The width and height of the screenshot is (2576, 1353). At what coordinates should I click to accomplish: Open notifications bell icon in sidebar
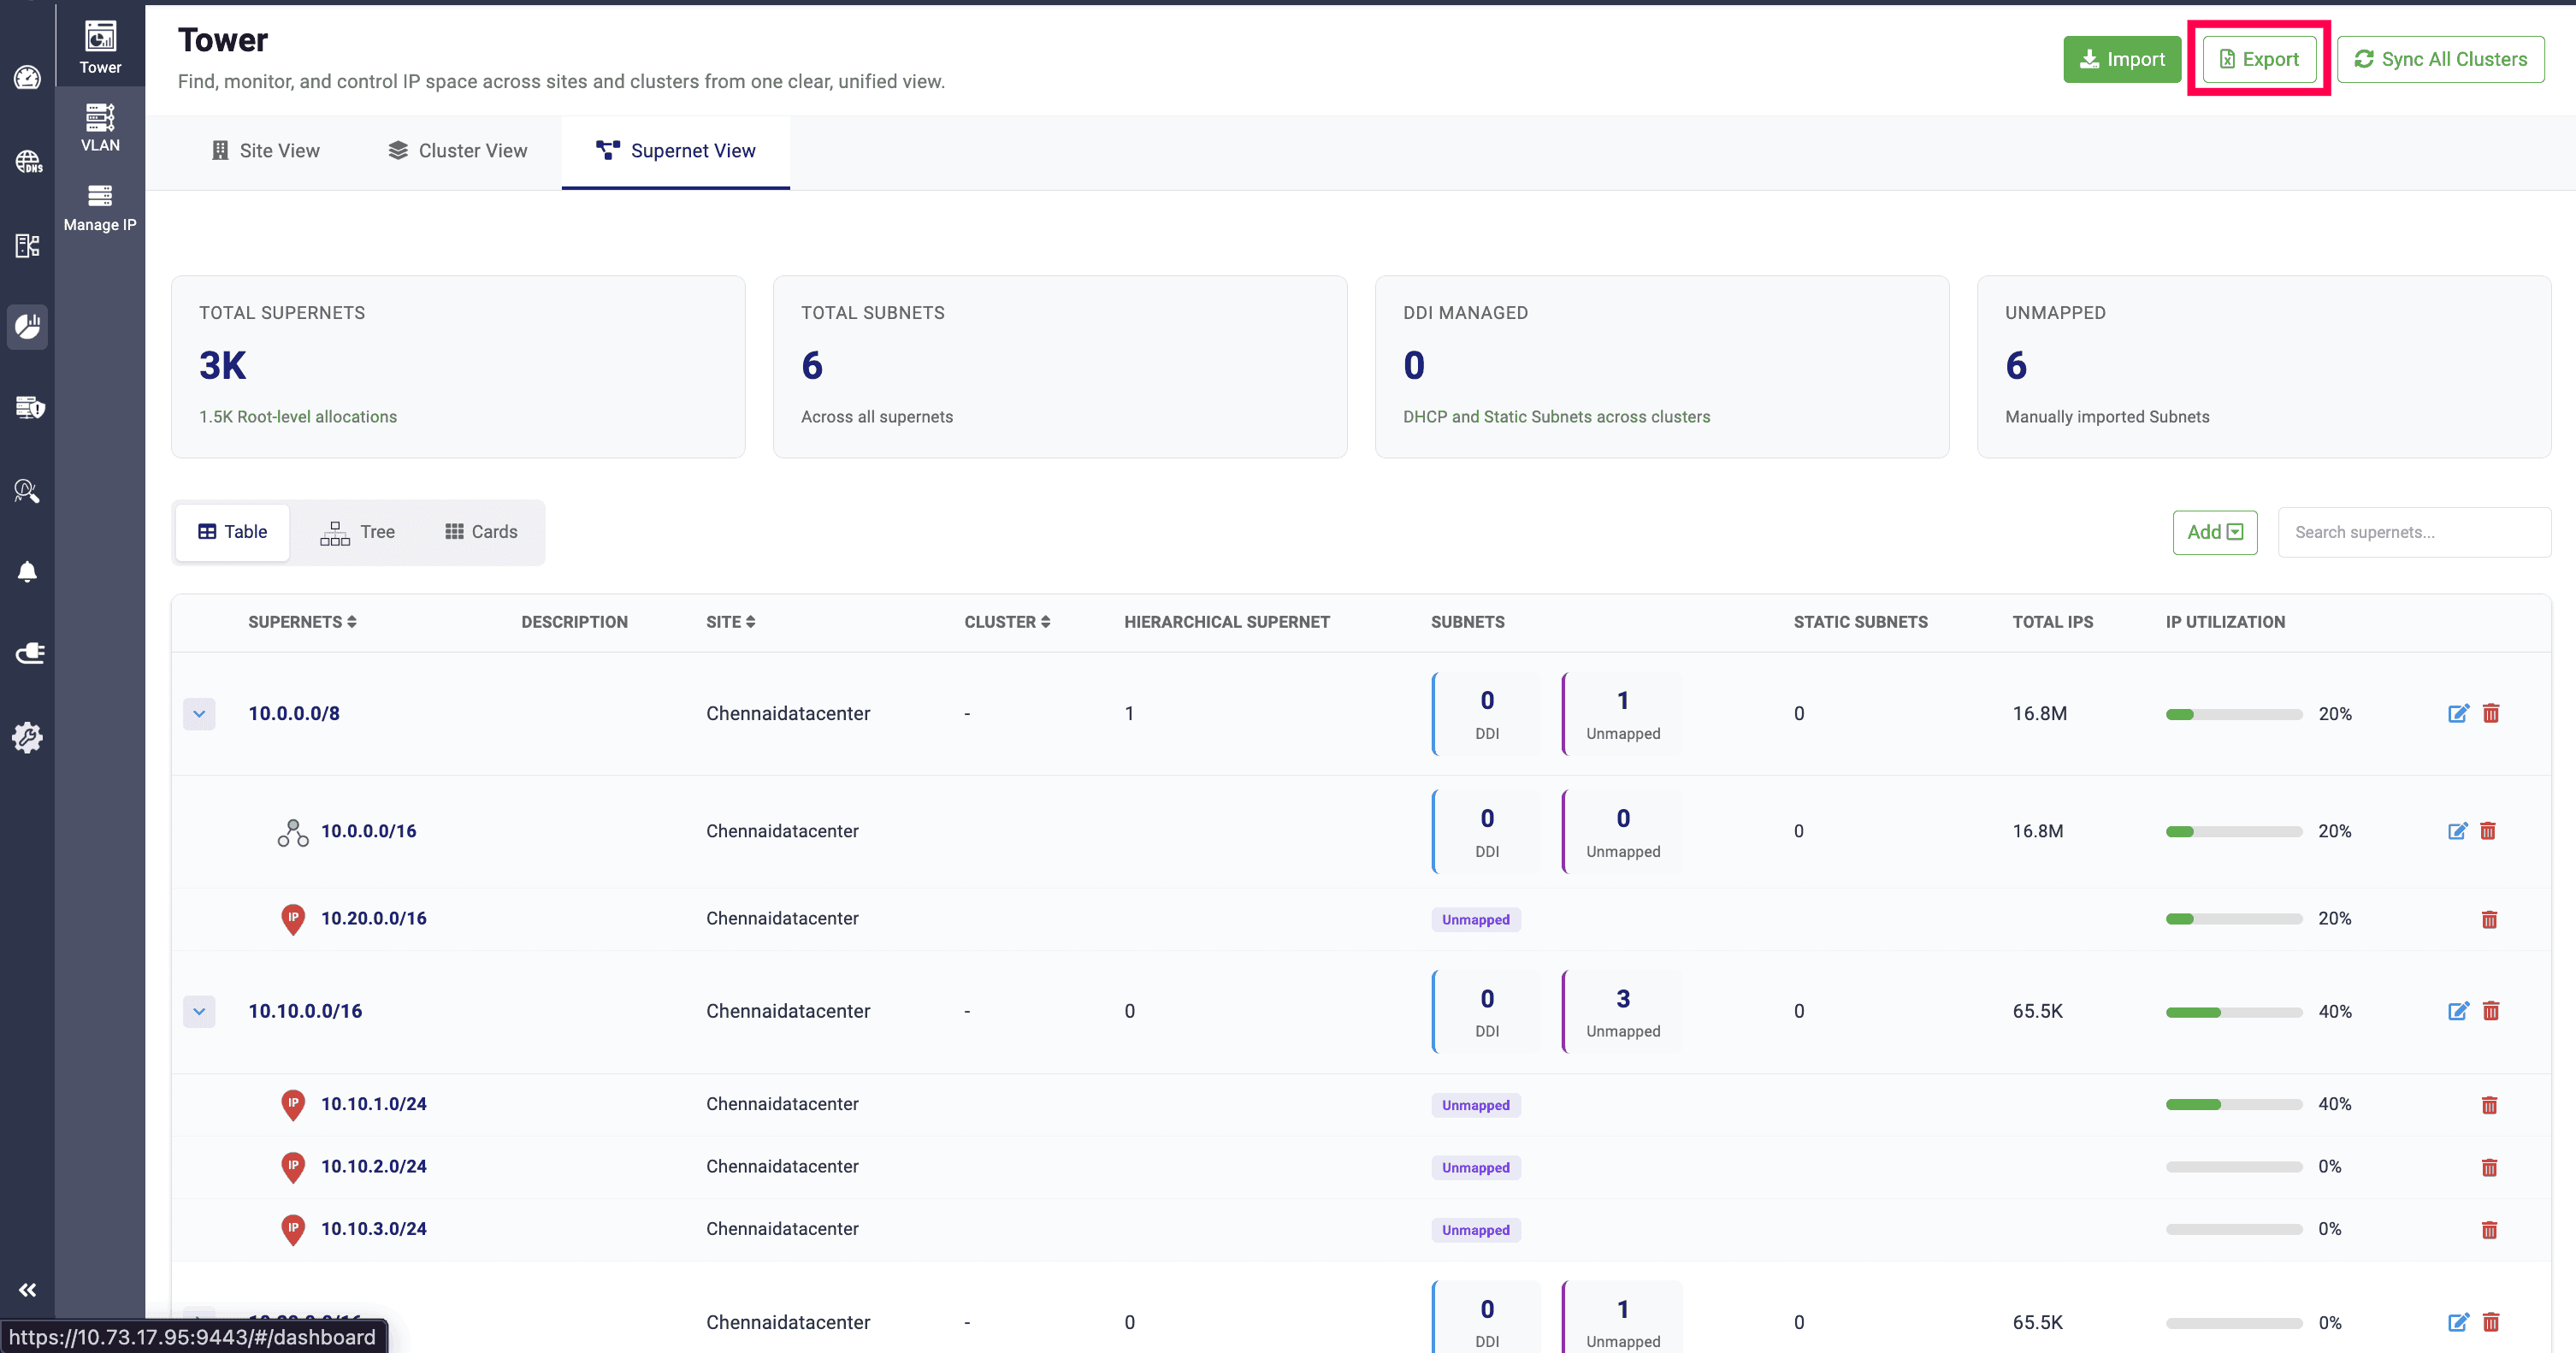pyautogui.click(x=28, y=571)
